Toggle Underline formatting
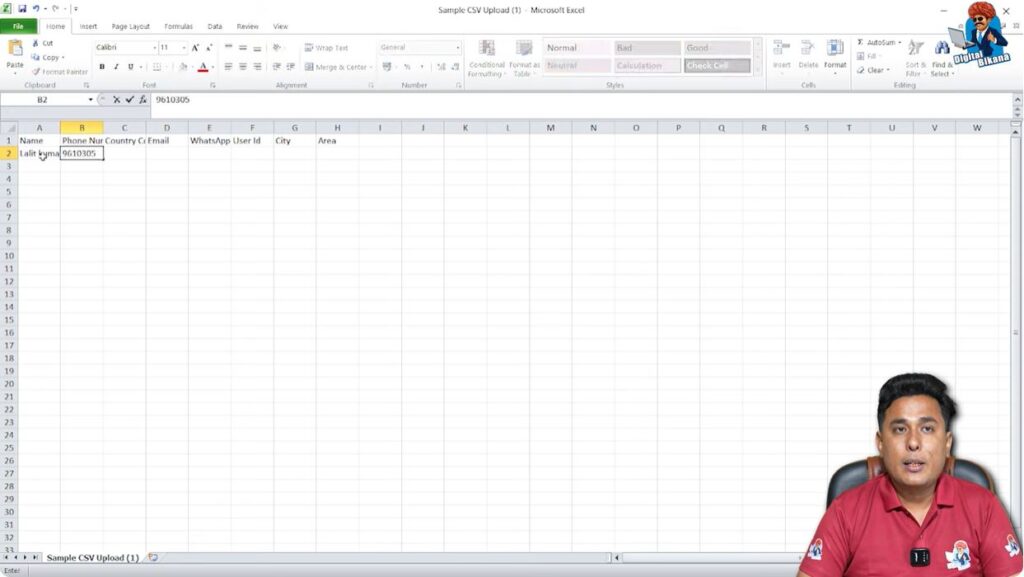Viewport: 1024px width, 577px height. tap(131, 67)
